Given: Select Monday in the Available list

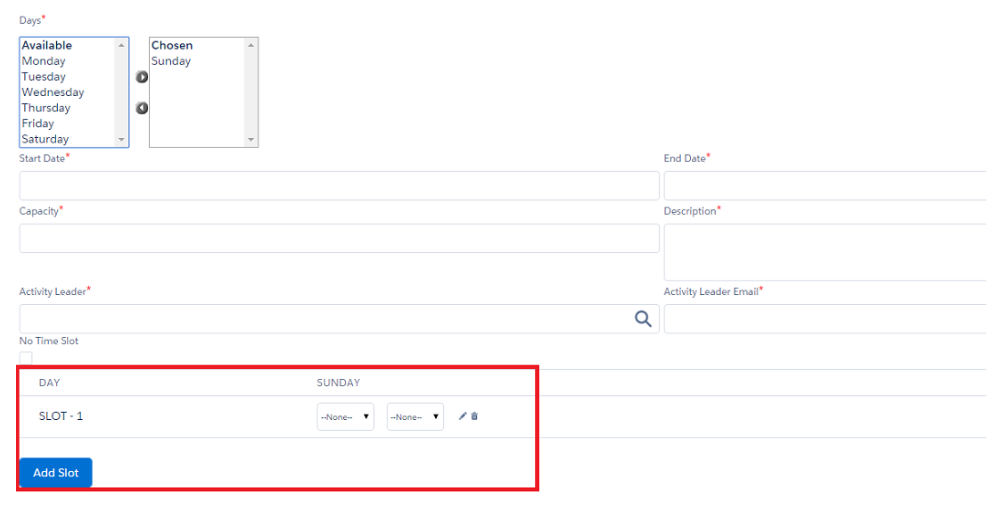Looking at the screenshot, I should pyautogui.click(x=44, y=61).
